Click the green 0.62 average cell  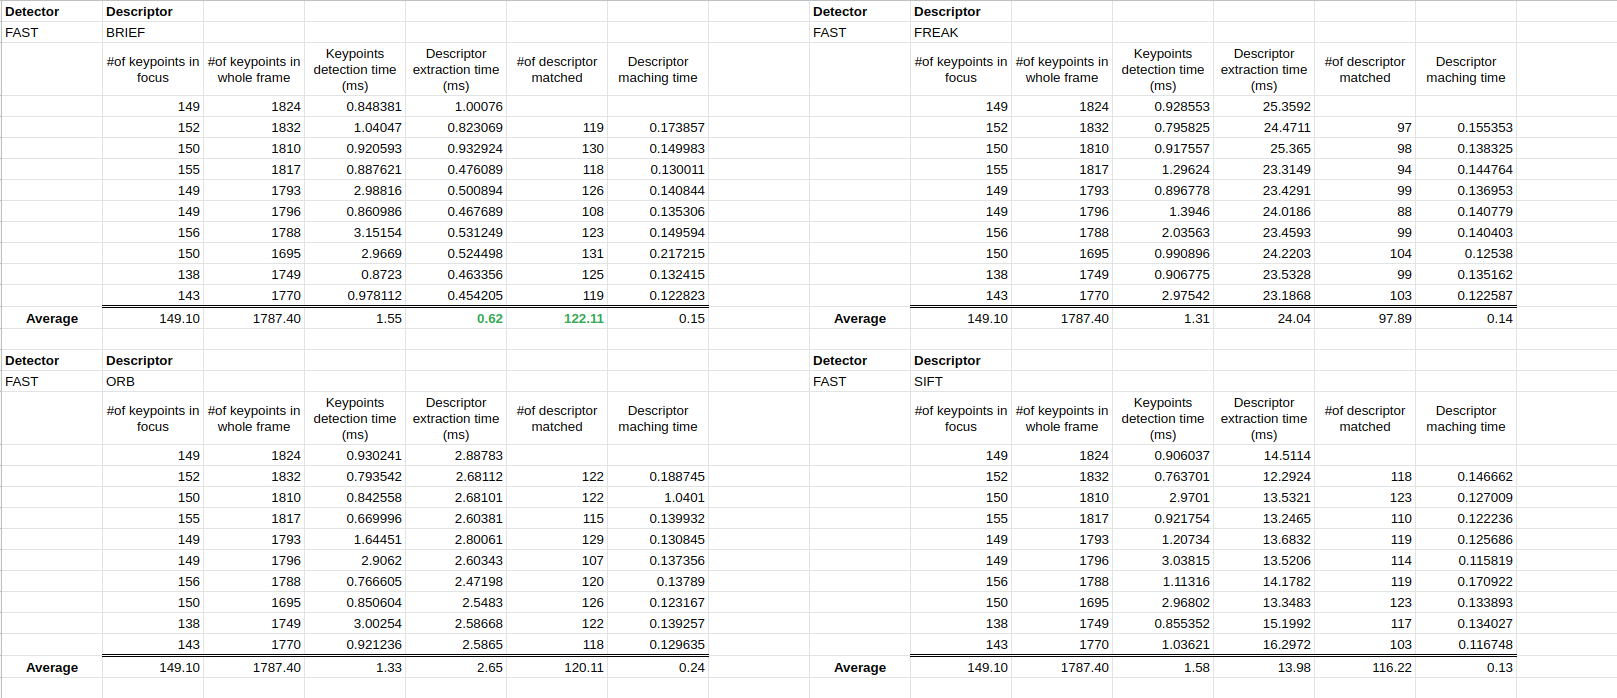(x=456, y=318)
